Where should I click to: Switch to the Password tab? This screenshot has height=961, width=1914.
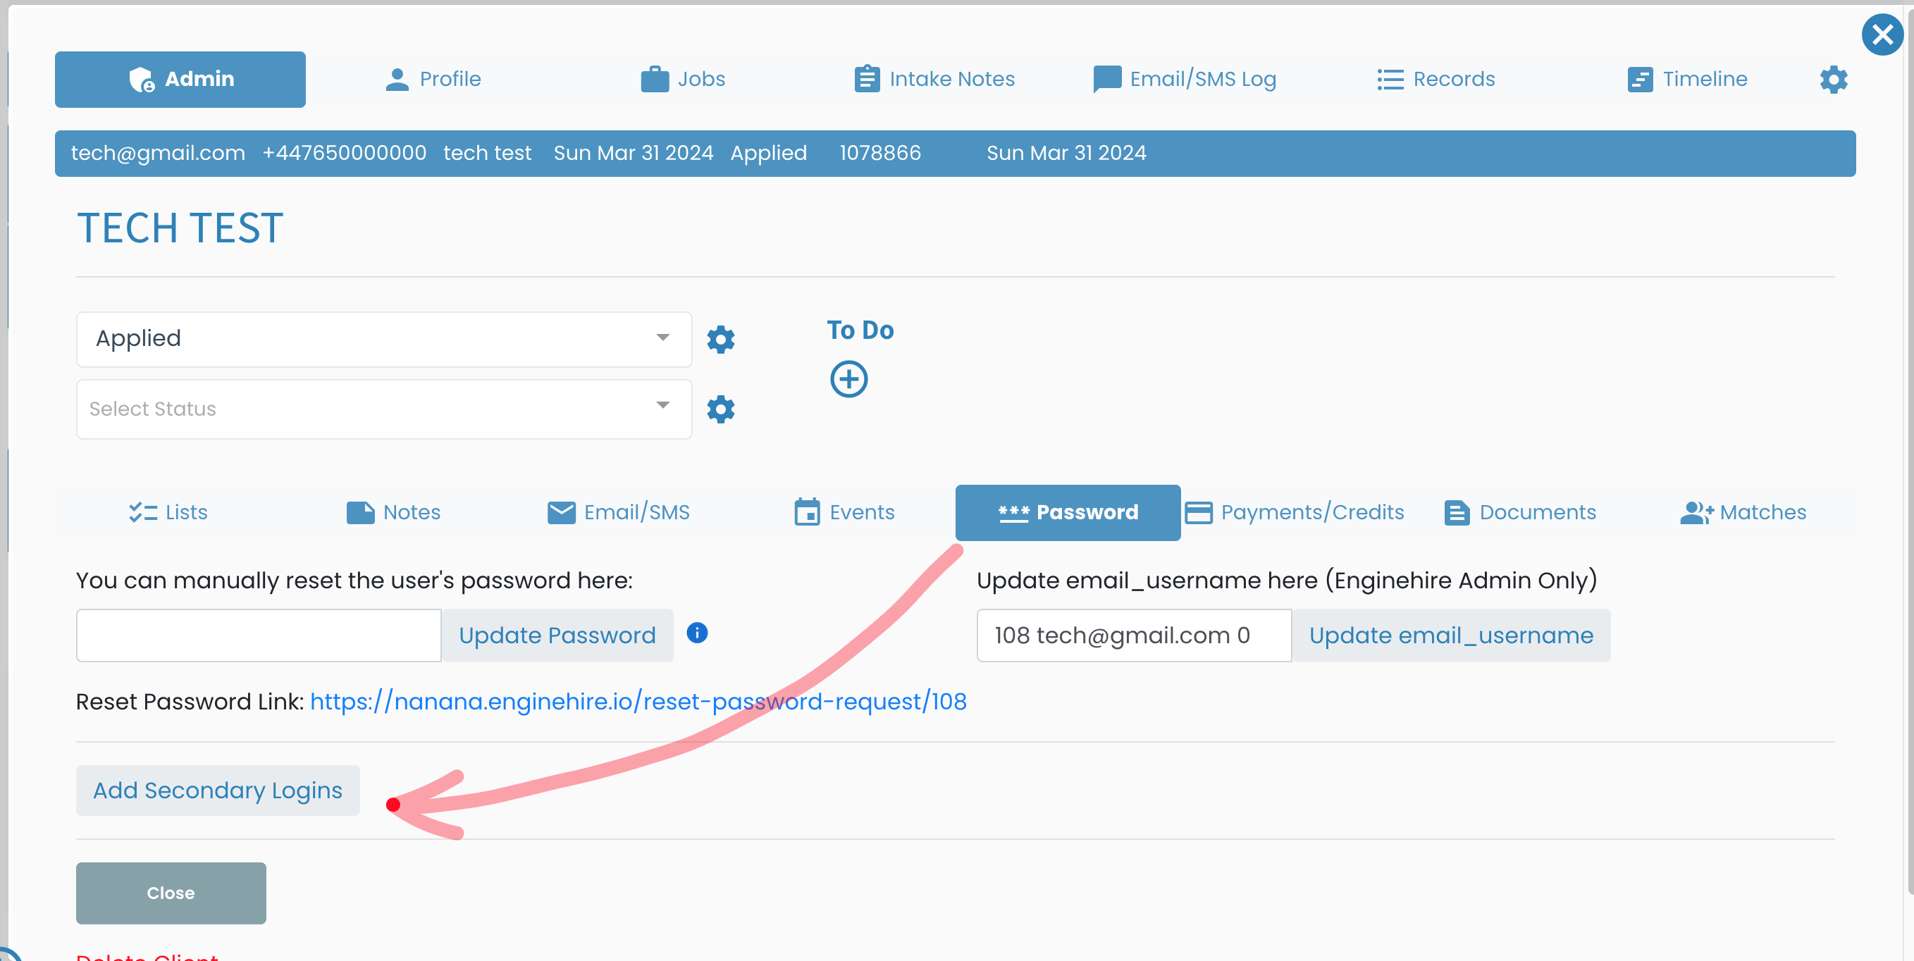(x=1067, y=512)
